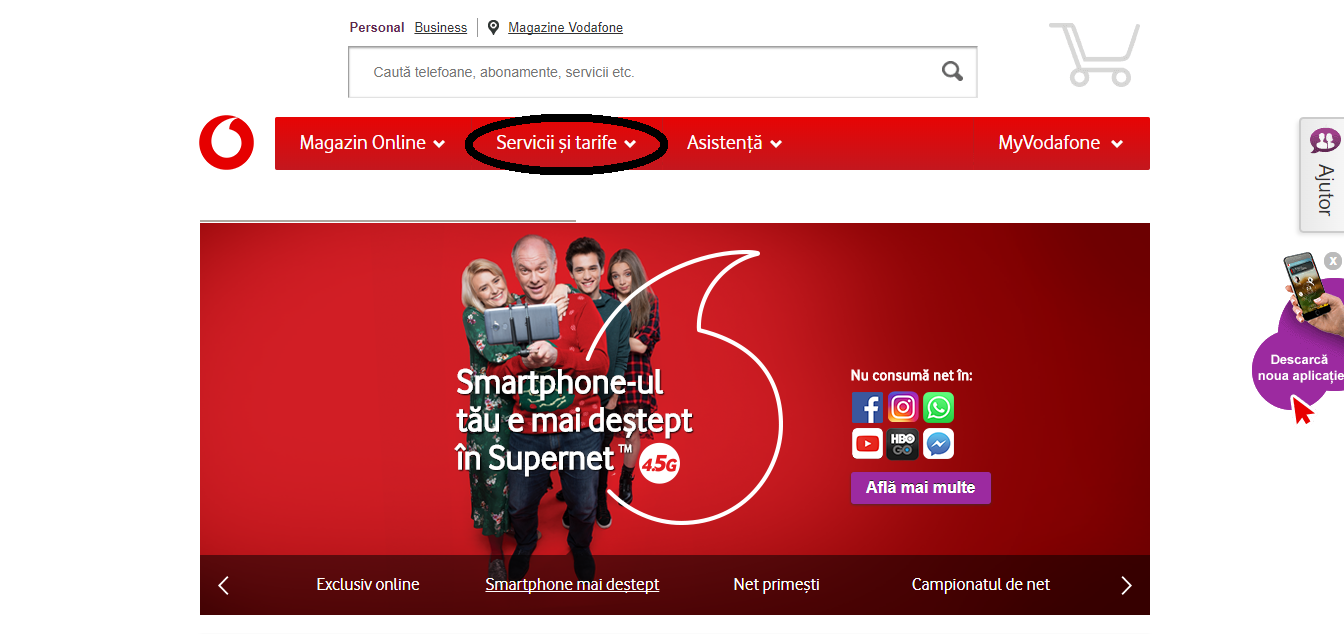Open the Magazine Vodafone link

pyautogui.click(x=565, y=28)
